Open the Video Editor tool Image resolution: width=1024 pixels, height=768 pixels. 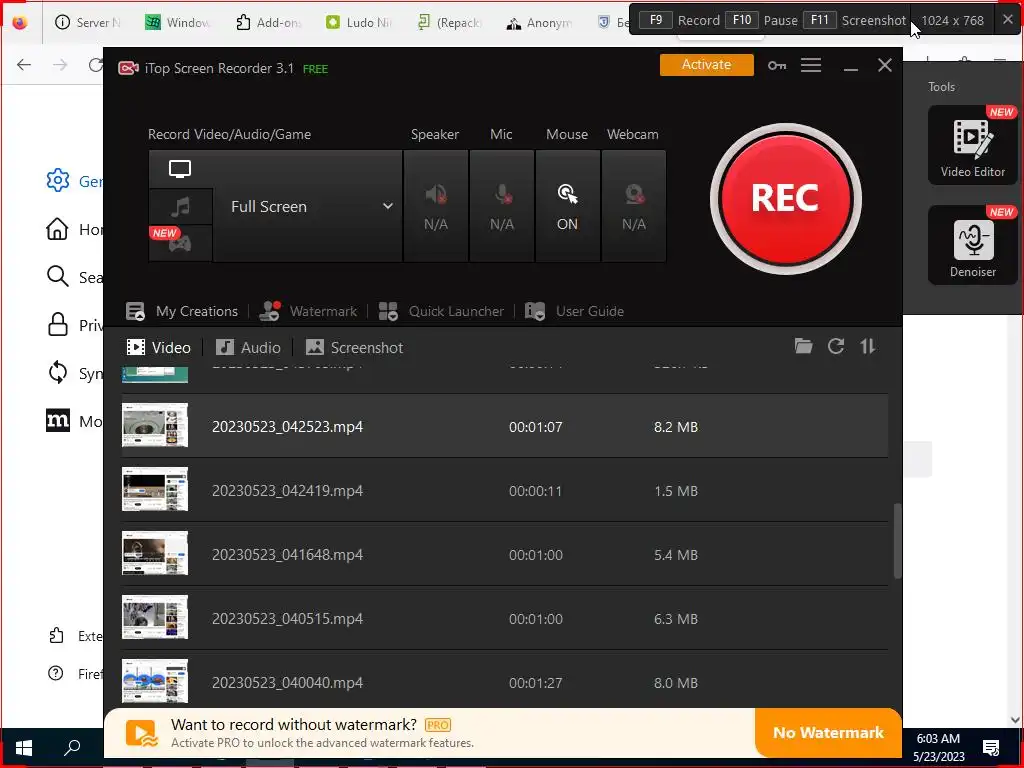coord(972,145)
